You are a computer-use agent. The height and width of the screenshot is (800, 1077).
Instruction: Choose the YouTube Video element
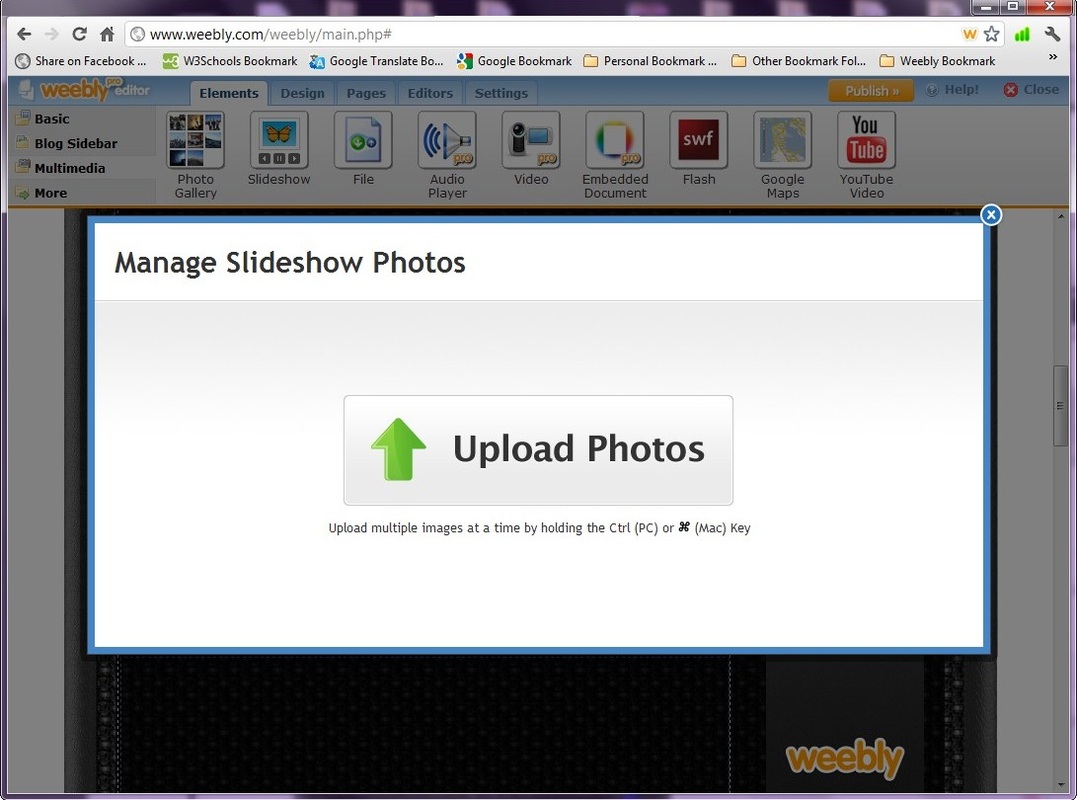[866, 140]
